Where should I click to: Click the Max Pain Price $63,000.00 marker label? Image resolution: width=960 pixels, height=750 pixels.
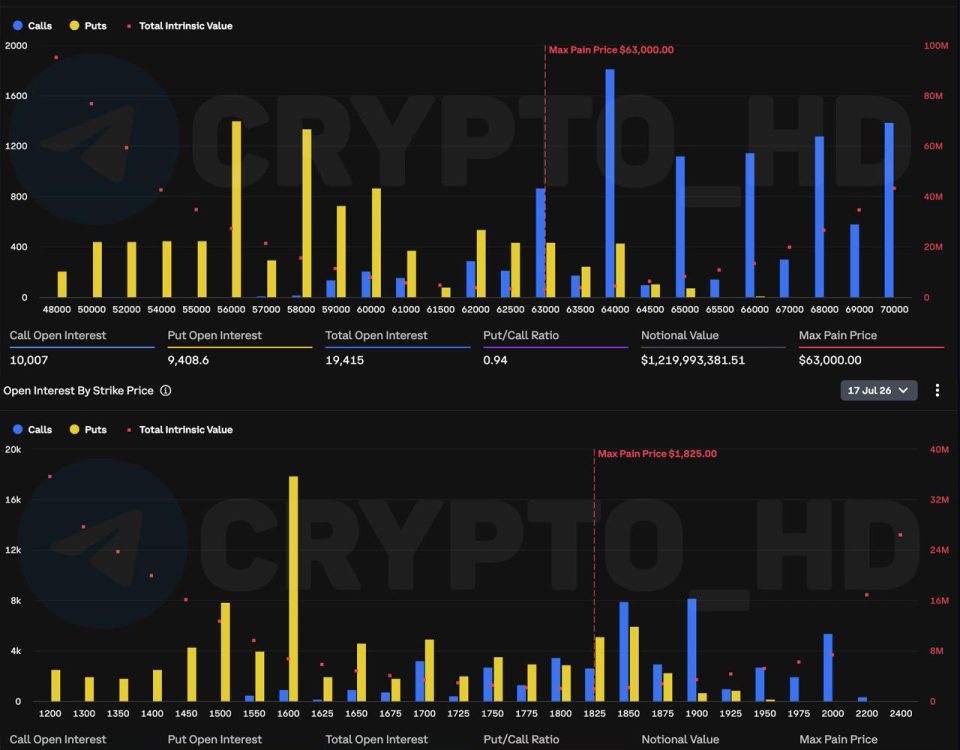click(611, 50)
